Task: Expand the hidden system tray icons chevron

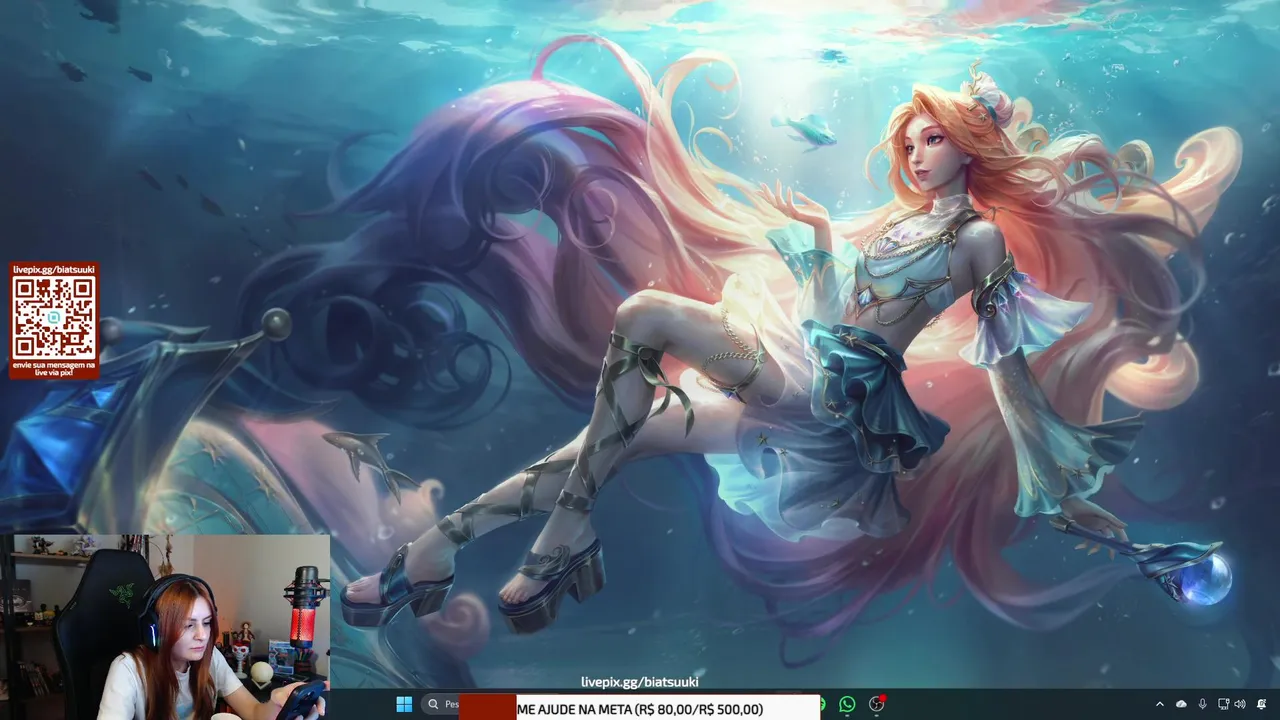Action: tap(1160, 704)
